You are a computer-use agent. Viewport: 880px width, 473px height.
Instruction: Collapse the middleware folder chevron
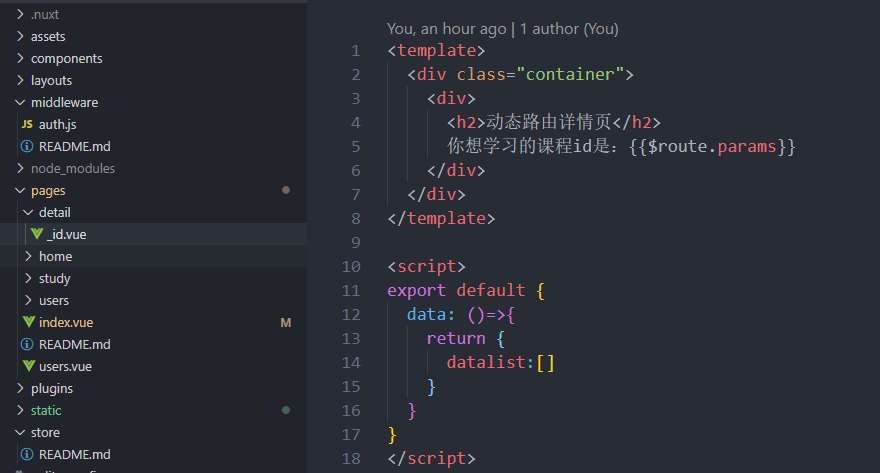[20, 103]
